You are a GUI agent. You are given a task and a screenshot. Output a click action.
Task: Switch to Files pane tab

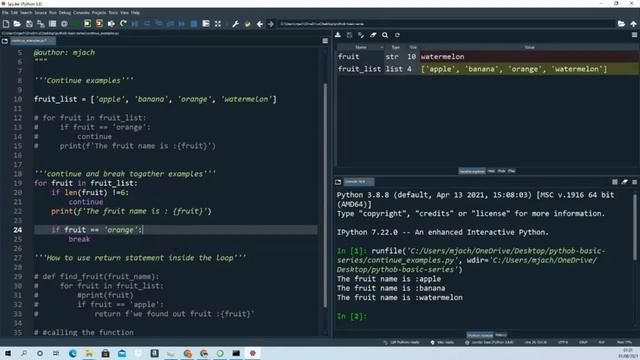pyautogui.click(x=511, y=171)
